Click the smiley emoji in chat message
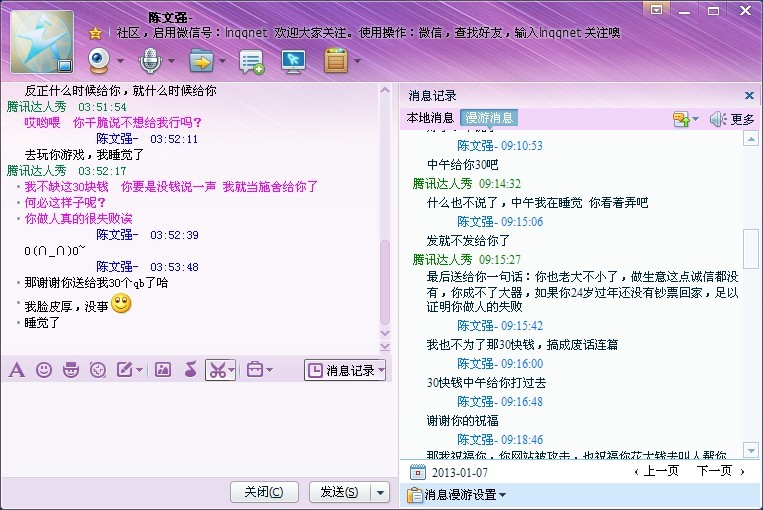Image resolution: width=763 pixels, height=510 pixels. (121, 304)
